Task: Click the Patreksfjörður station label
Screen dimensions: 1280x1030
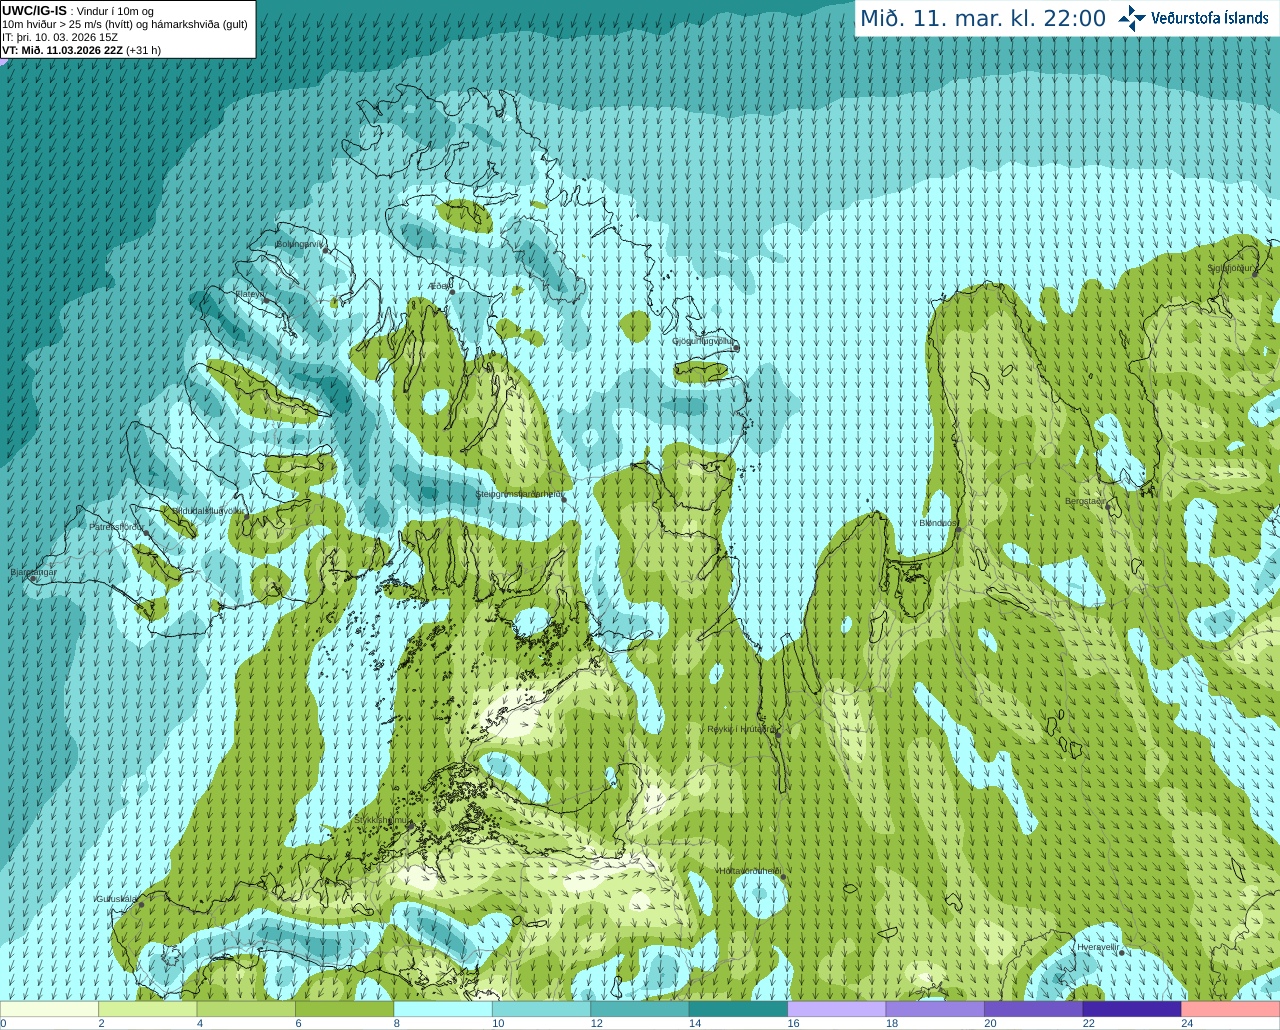Action: coord(117,527)
